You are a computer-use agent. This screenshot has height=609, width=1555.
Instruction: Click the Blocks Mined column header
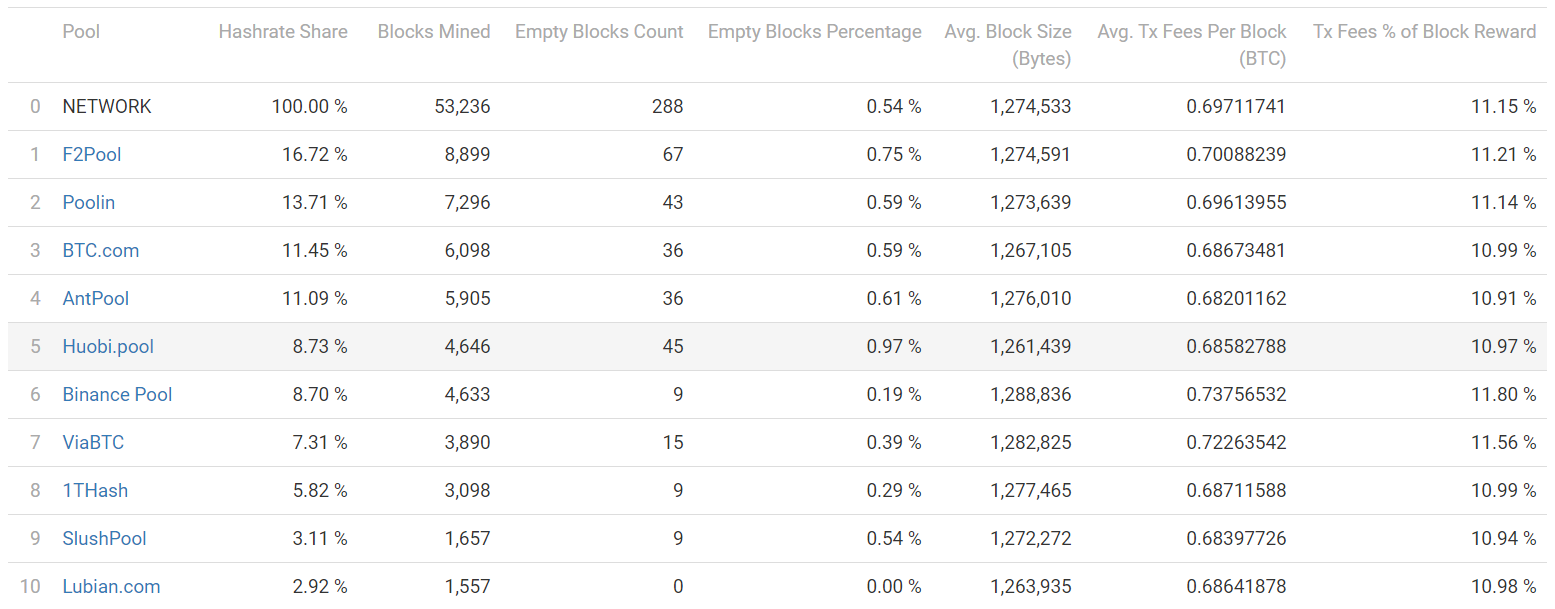[x=434, y=32]
